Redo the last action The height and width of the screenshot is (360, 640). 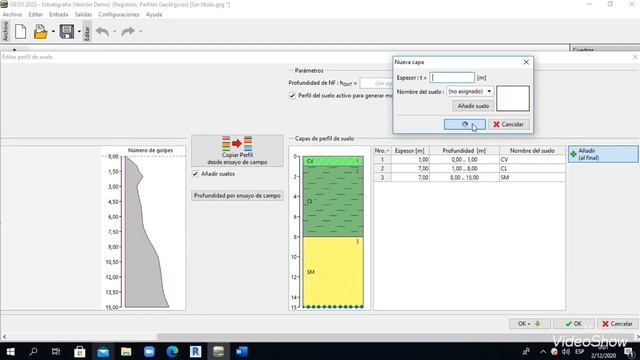pyautogui.click(x=128, y=31)
